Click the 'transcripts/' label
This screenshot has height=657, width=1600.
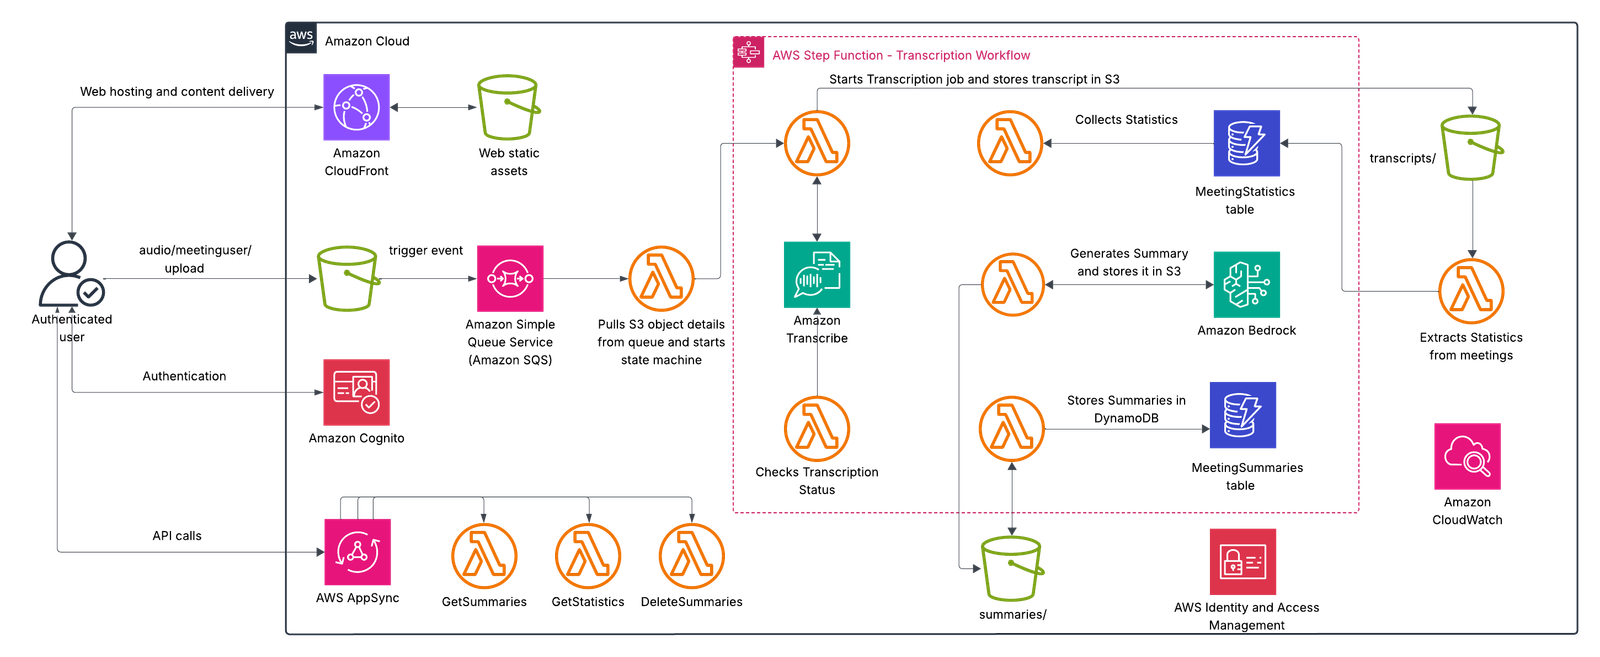pyautogui.click(x=1402, y=158)
